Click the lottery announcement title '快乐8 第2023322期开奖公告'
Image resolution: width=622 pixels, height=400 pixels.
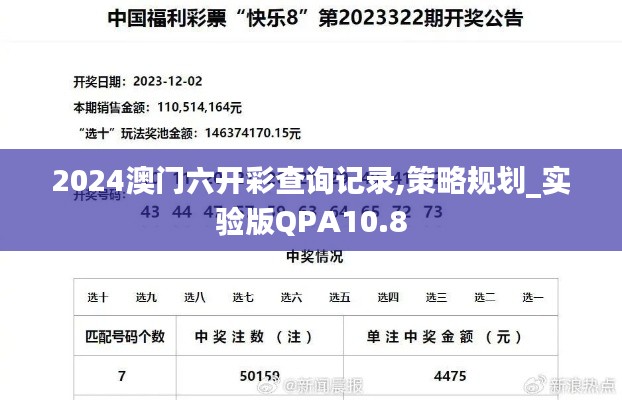point(315,19)
